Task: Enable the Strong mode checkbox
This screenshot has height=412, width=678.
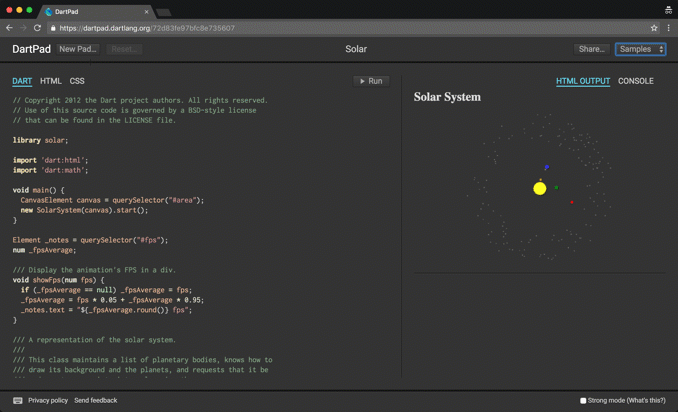Action: click(x=583, y=401)
